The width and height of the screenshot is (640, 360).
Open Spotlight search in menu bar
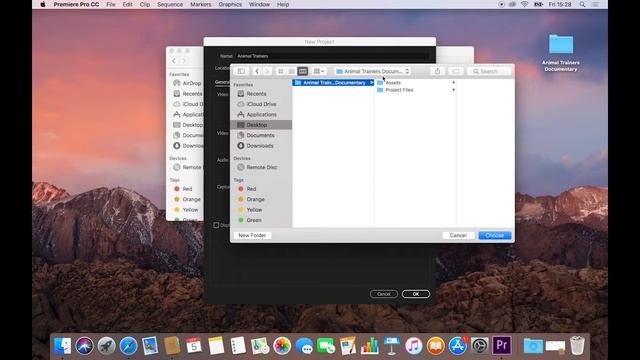582,4
